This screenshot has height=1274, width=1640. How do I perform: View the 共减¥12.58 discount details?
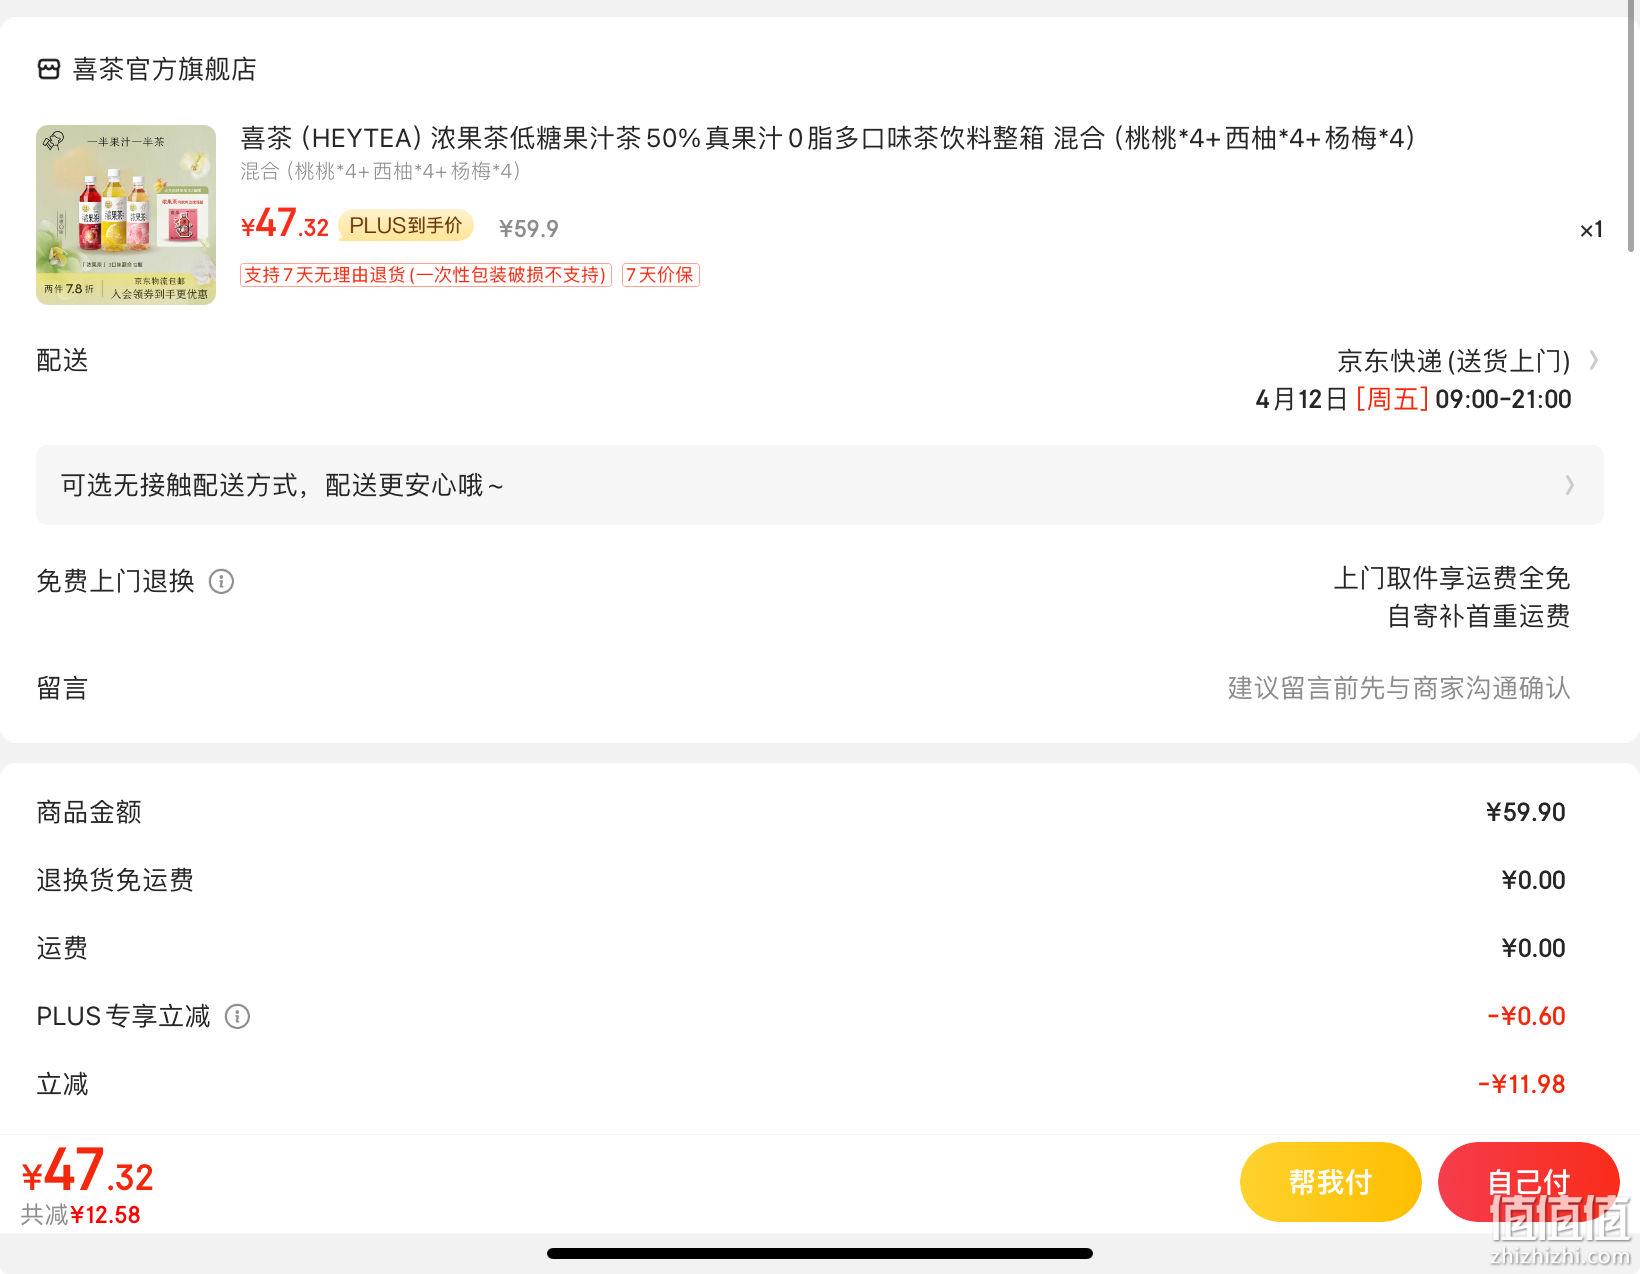(81, 1215)
